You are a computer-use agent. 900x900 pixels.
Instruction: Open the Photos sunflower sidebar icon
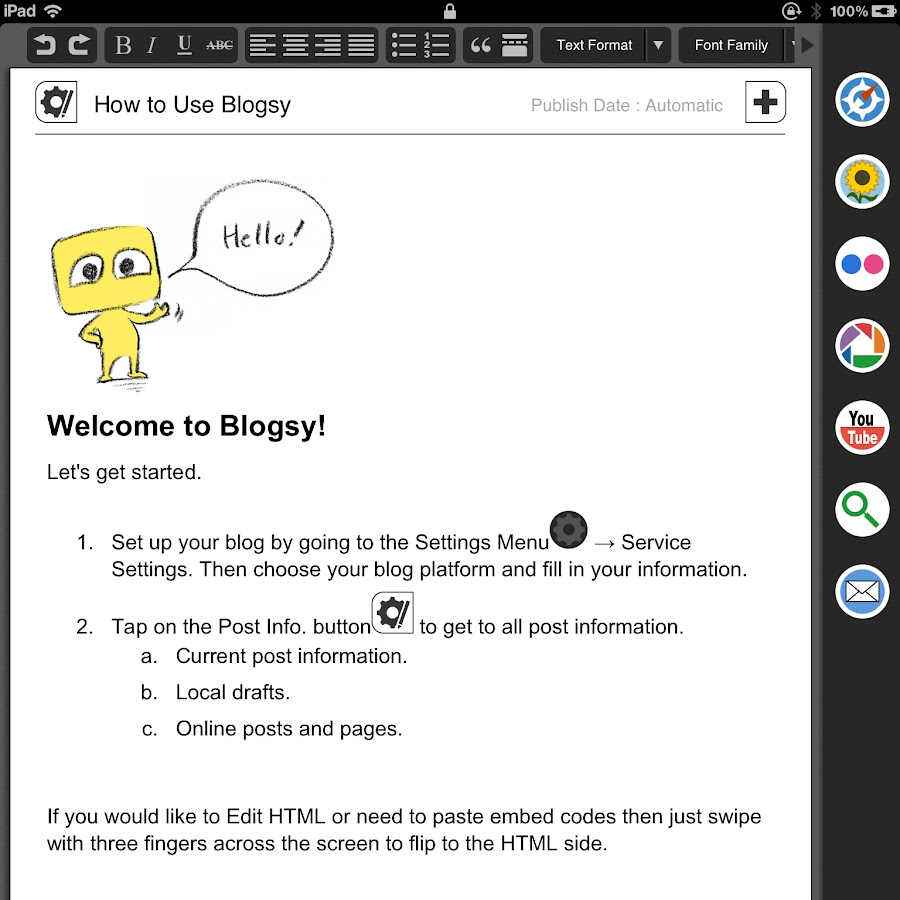(862, 181)
